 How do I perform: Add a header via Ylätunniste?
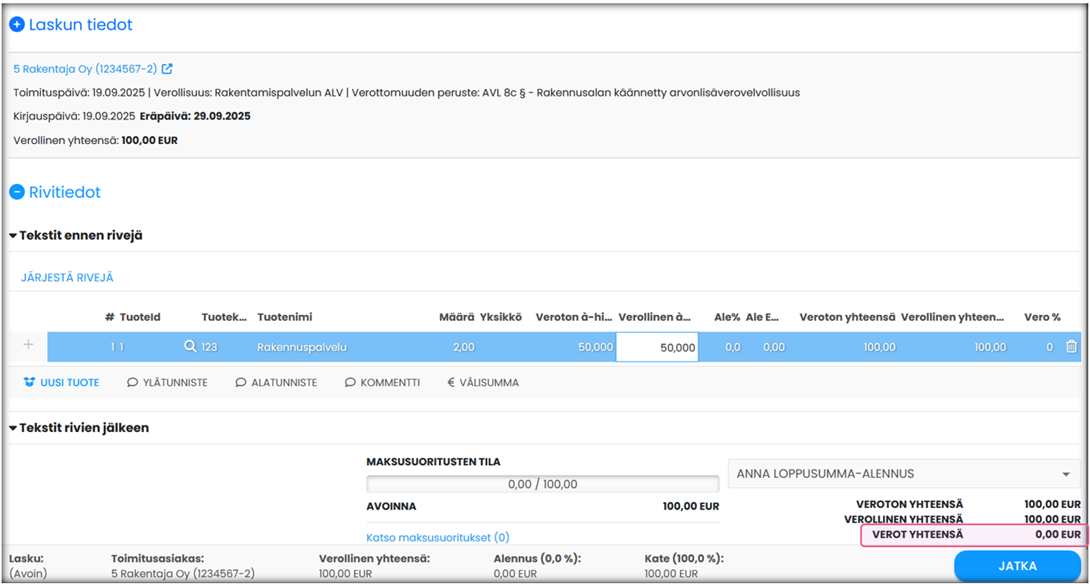(x=167, y=382)
